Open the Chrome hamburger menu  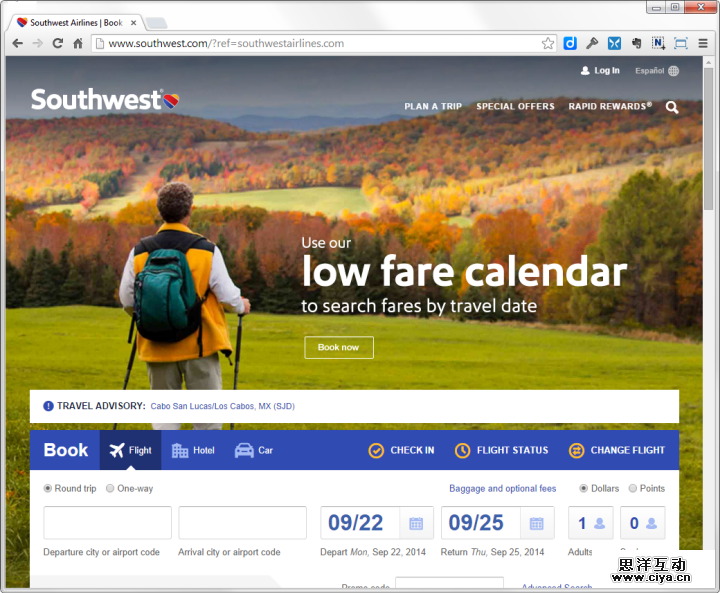click(703, 43)
